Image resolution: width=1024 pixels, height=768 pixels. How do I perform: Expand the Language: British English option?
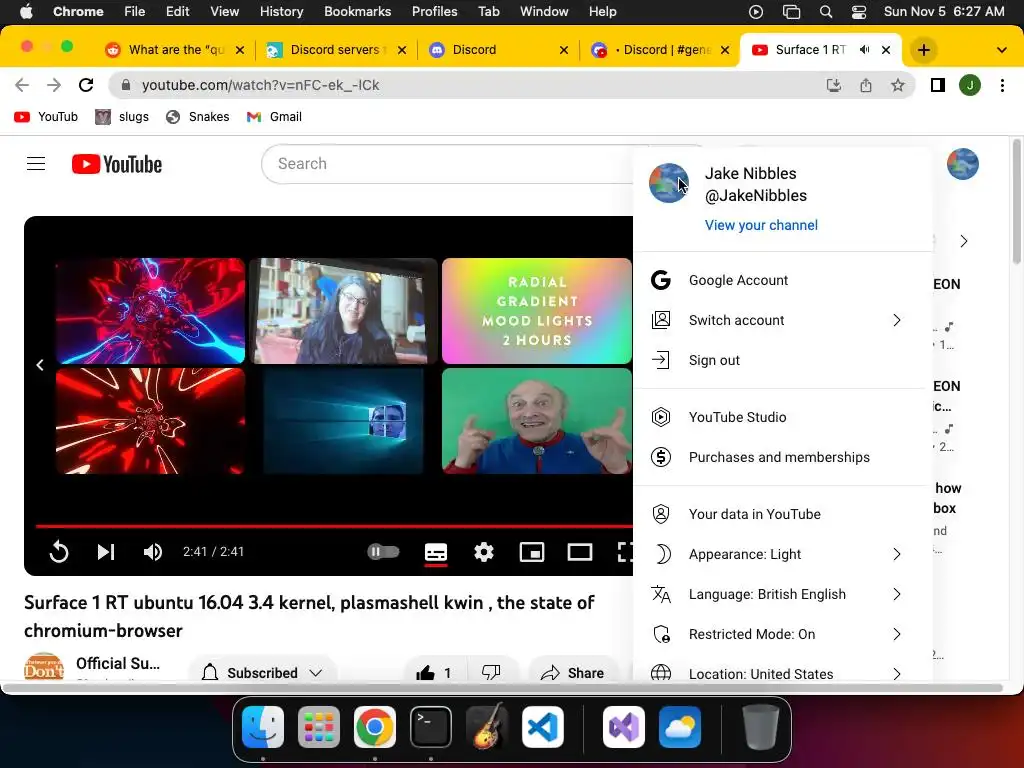[782, 594]
